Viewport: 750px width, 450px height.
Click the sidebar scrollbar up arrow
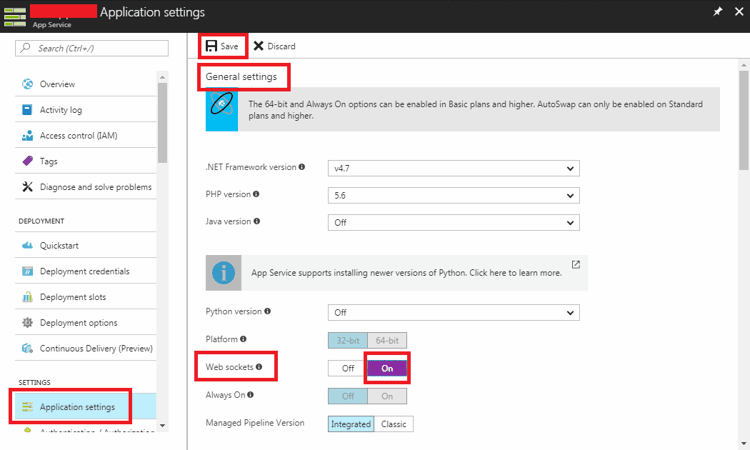(162, 77)
